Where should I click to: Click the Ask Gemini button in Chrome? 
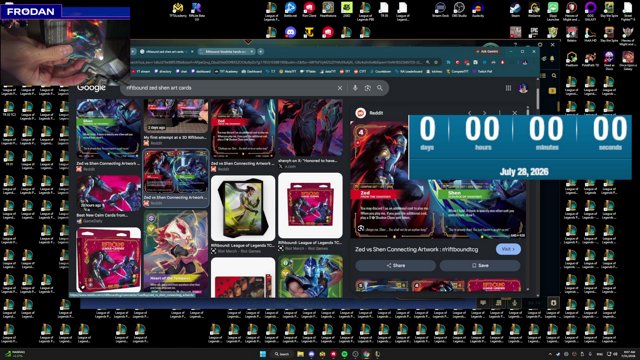point(487,51)
